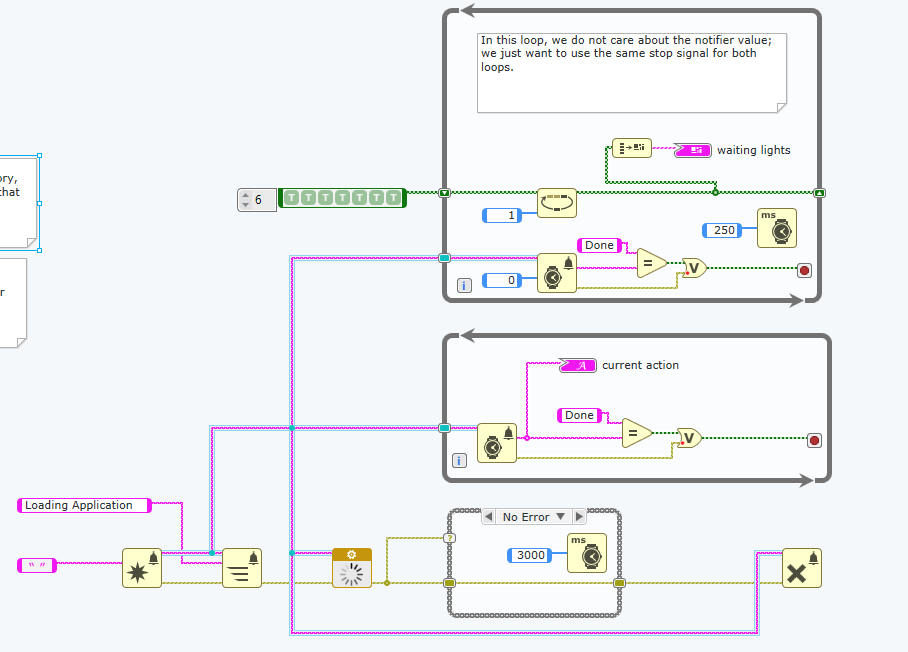Click the numeric constant 1

[502, 215]
